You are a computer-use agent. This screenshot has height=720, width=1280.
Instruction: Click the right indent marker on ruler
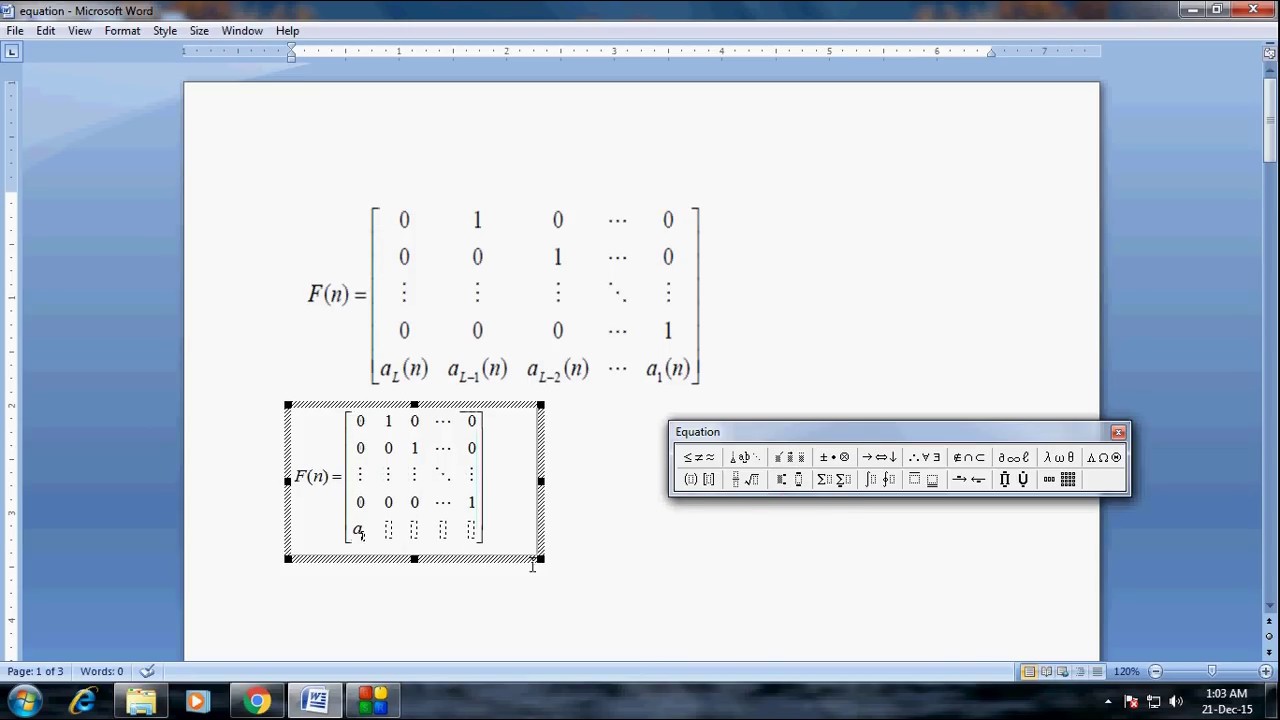(991, 52)
